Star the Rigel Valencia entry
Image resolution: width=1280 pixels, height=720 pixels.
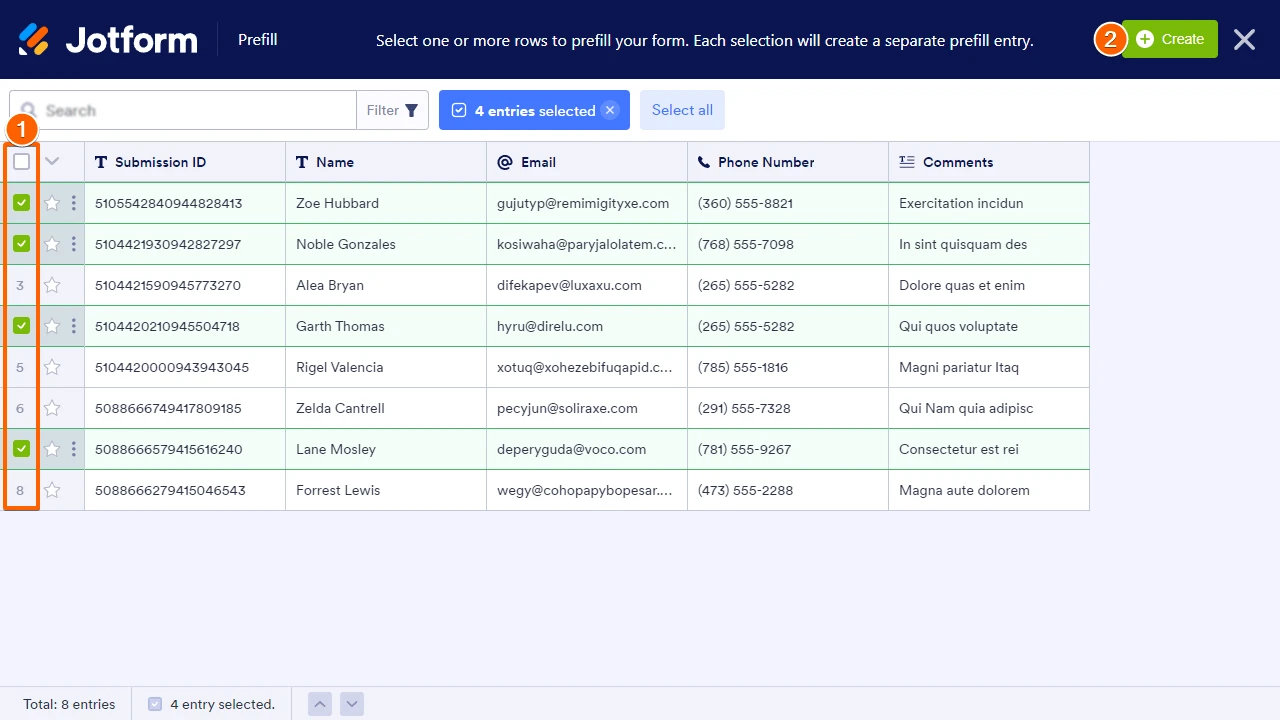[52, 367]
